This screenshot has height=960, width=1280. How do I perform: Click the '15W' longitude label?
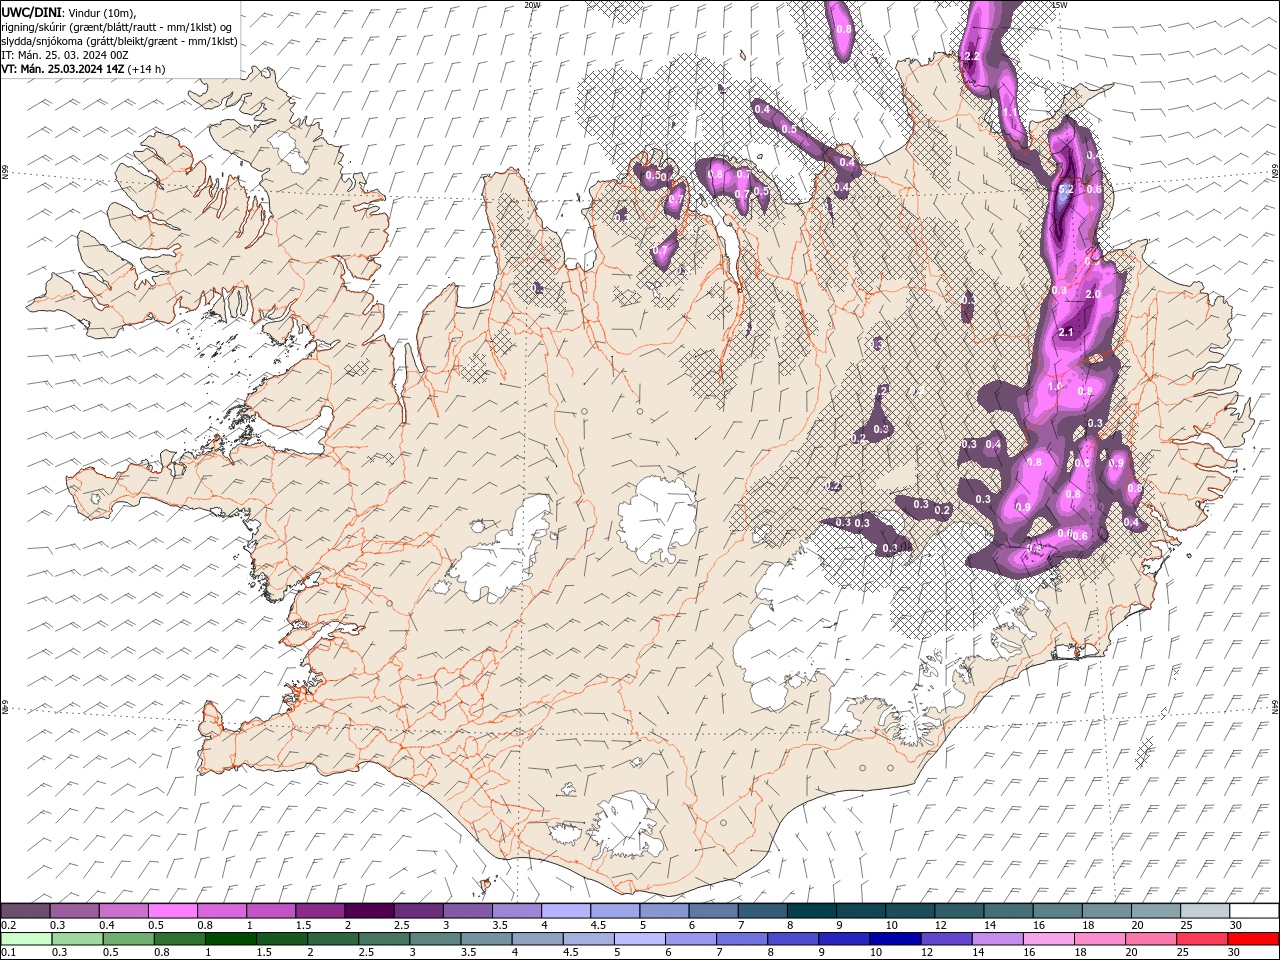pyautogui.click(x=1059, y=5)
